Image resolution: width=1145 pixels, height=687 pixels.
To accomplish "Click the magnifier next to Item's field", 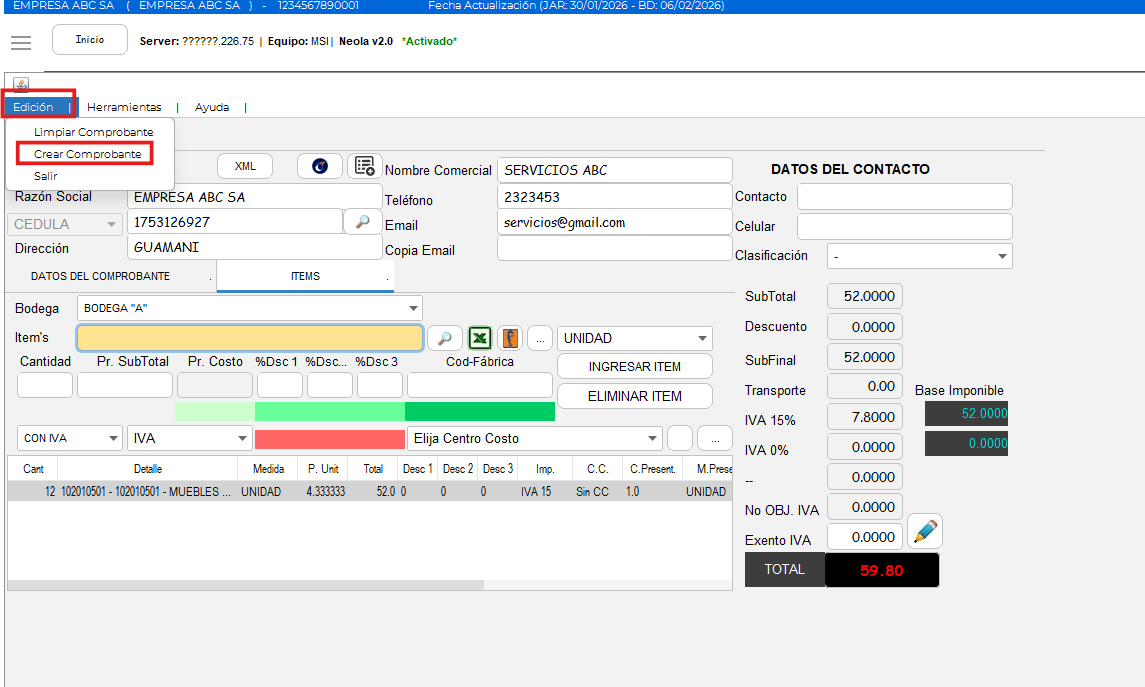I will click(445, 338).
